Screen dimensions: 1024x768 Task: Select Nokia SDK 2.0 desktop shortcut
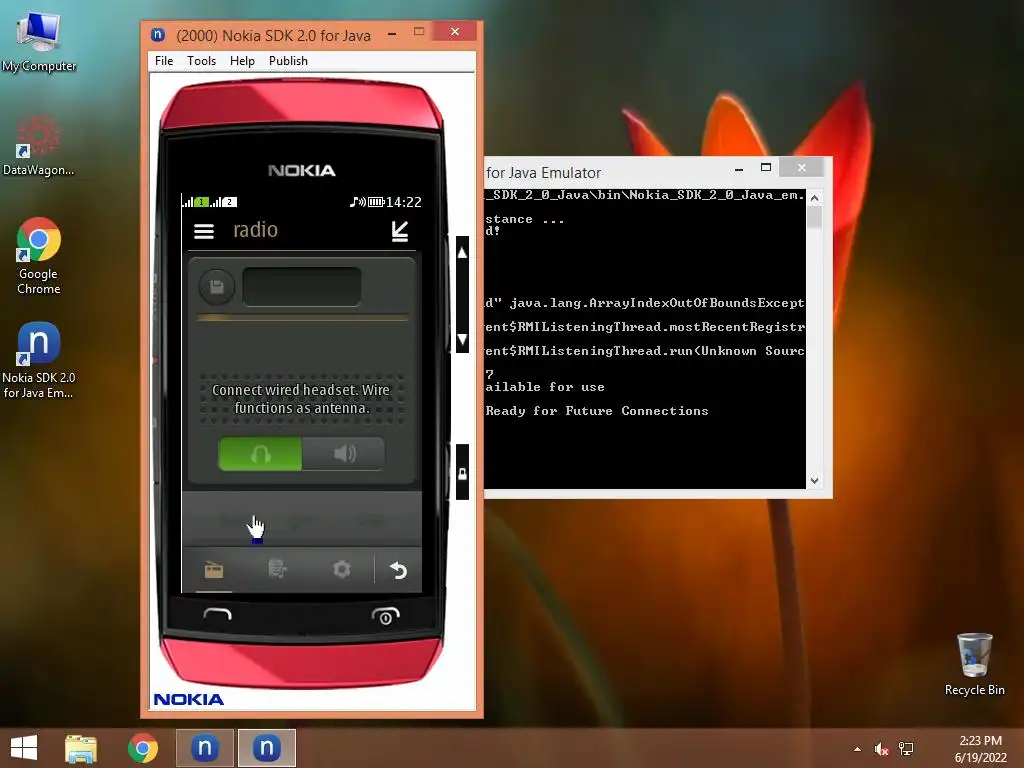point(39,360)
